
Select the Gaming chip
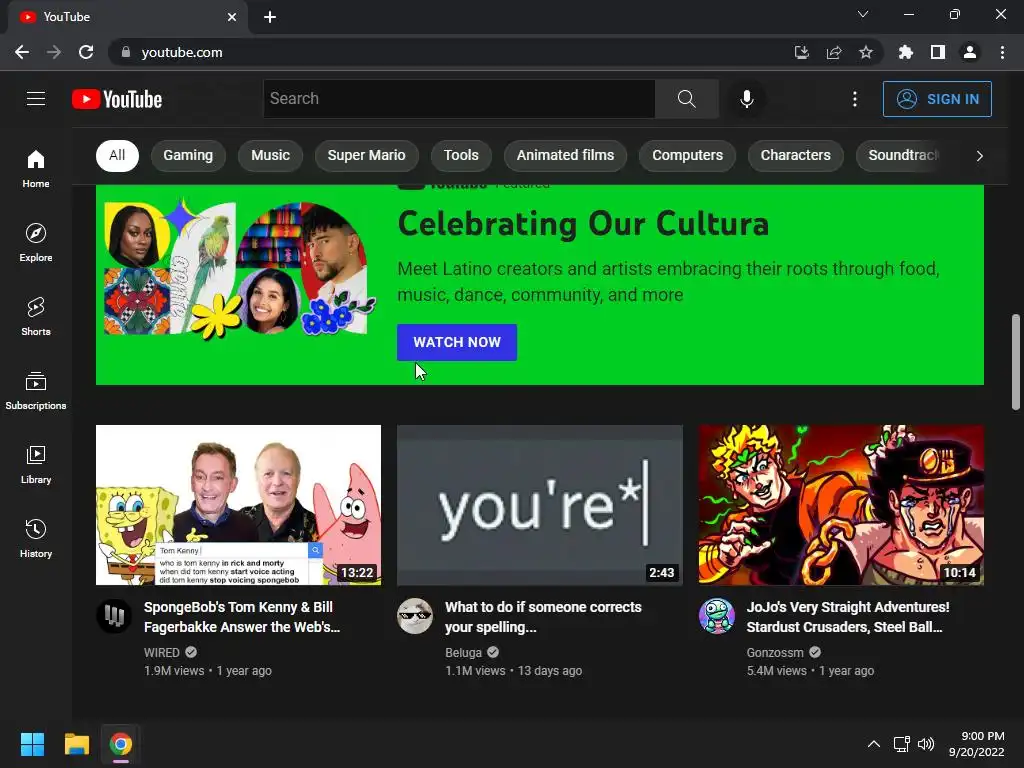coord(188,155)
